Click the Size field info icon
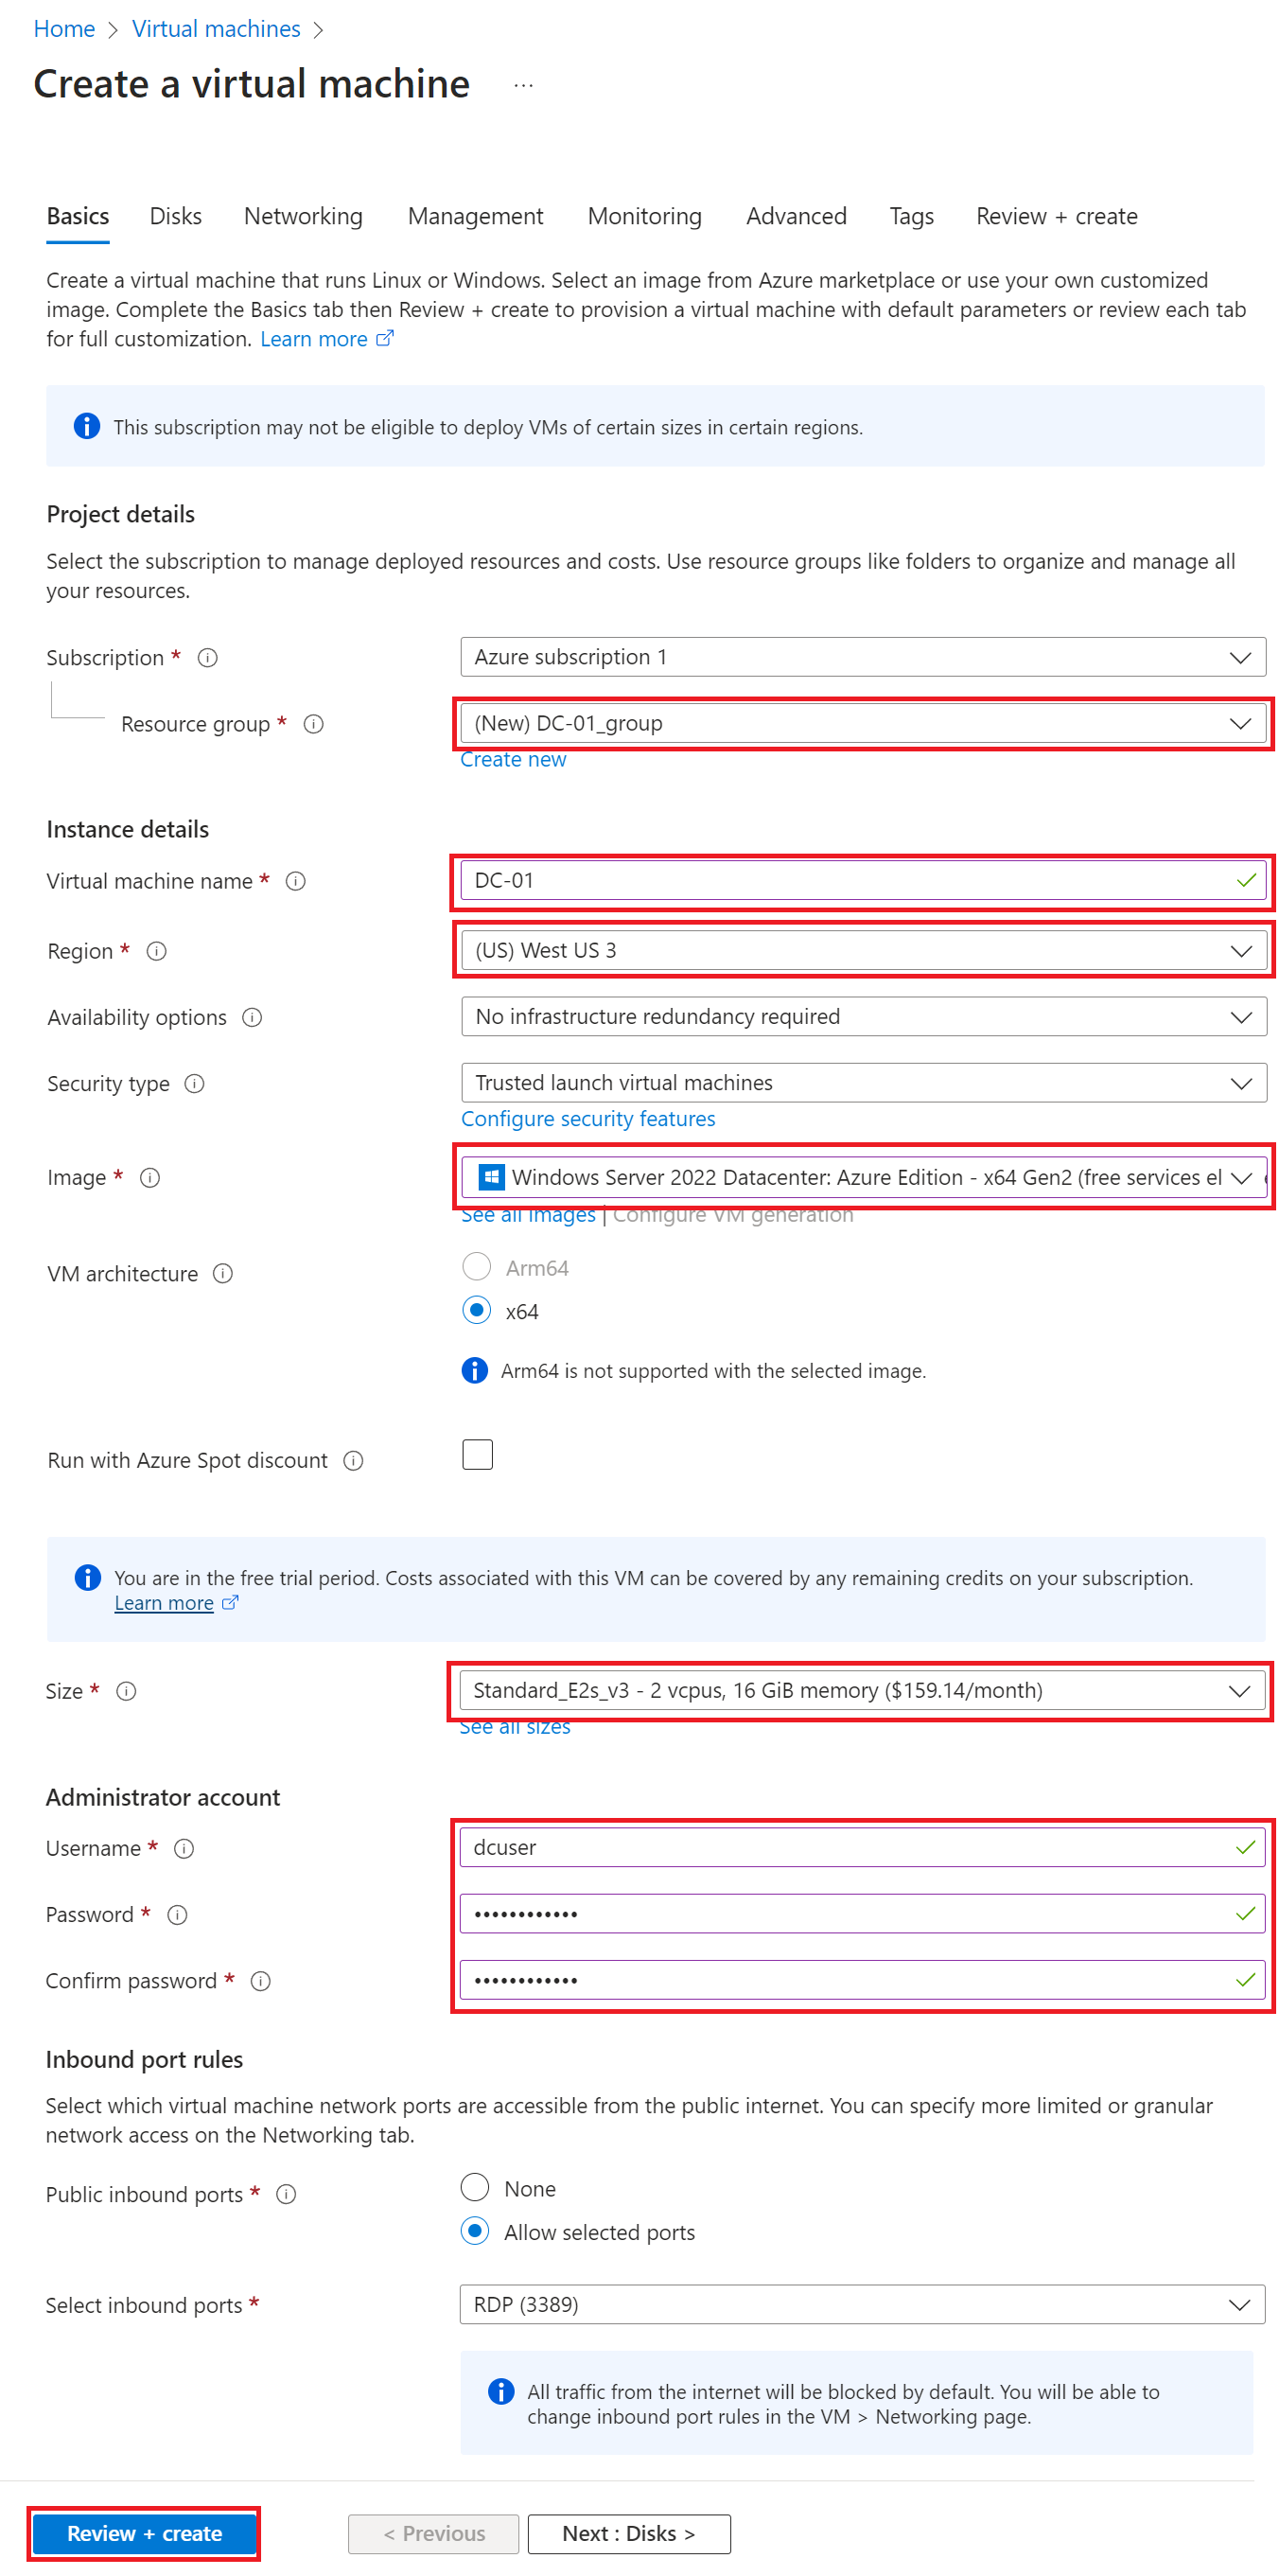This screenshot has width=1279, height=2576. point(126,1691)
